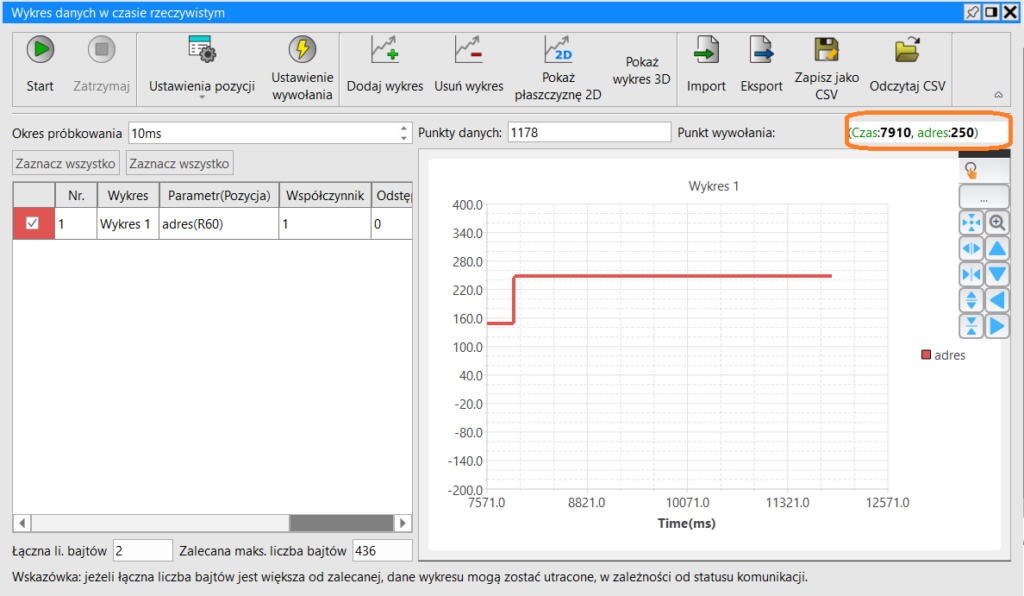Click the Współczynnik column header
Screen dimensions: 1024x596
point(325,195)
